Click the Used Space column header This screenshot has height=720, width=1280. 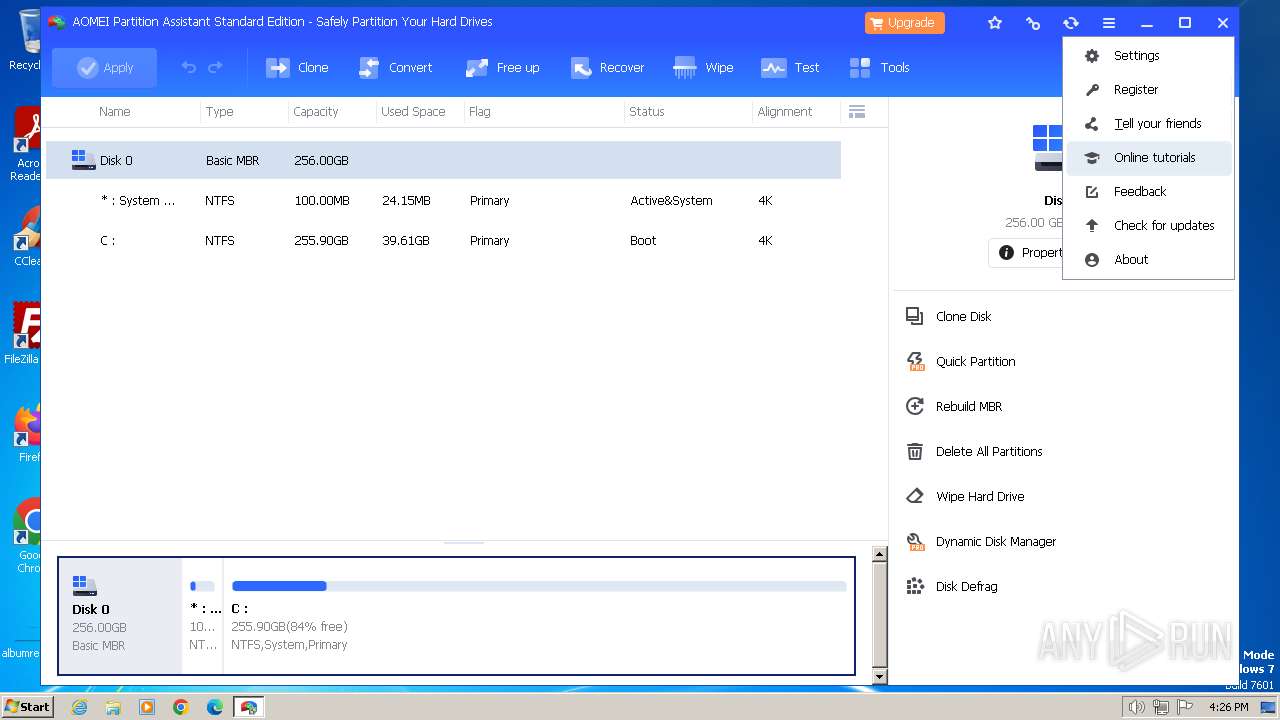tap(413, 112)
